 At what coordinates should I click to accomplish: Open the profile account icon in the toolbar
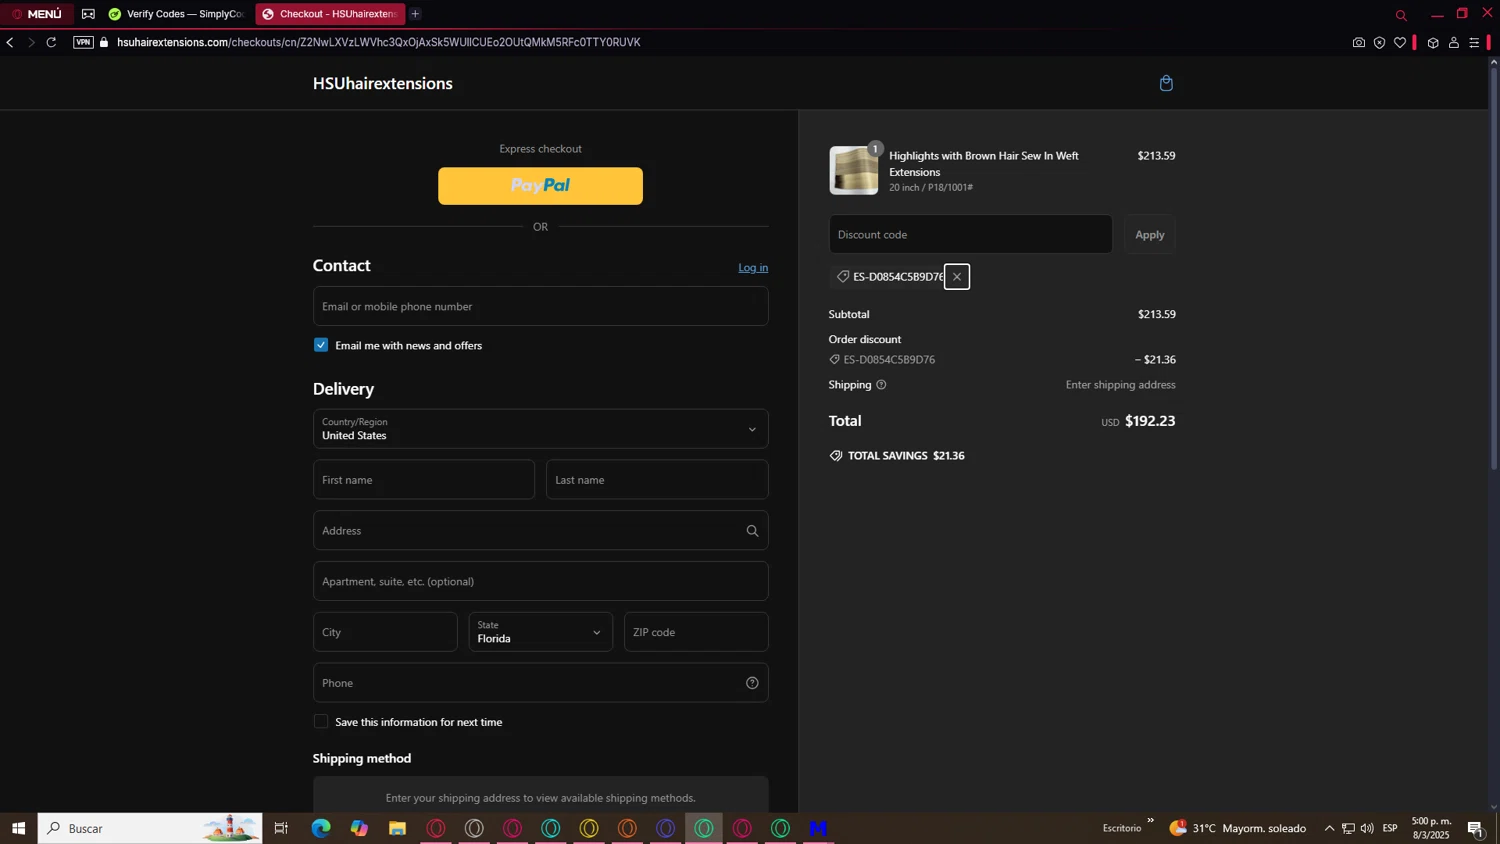(x=1454, y=42)
